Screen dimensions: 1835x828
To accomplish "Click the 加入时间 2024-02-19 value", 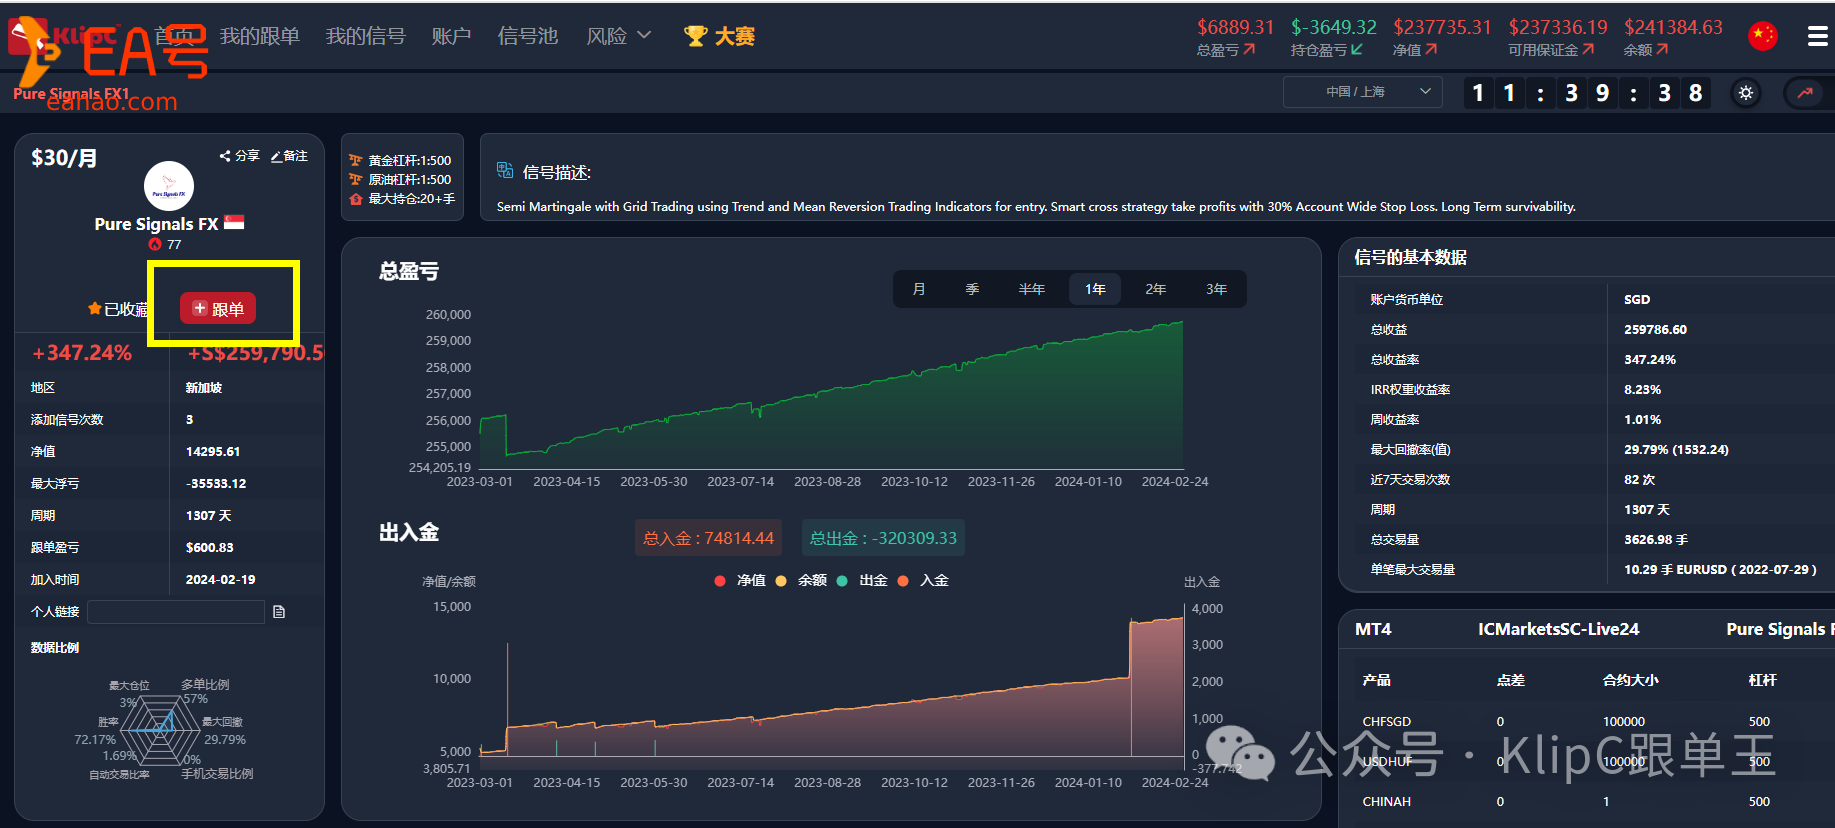I will (220, 580).
